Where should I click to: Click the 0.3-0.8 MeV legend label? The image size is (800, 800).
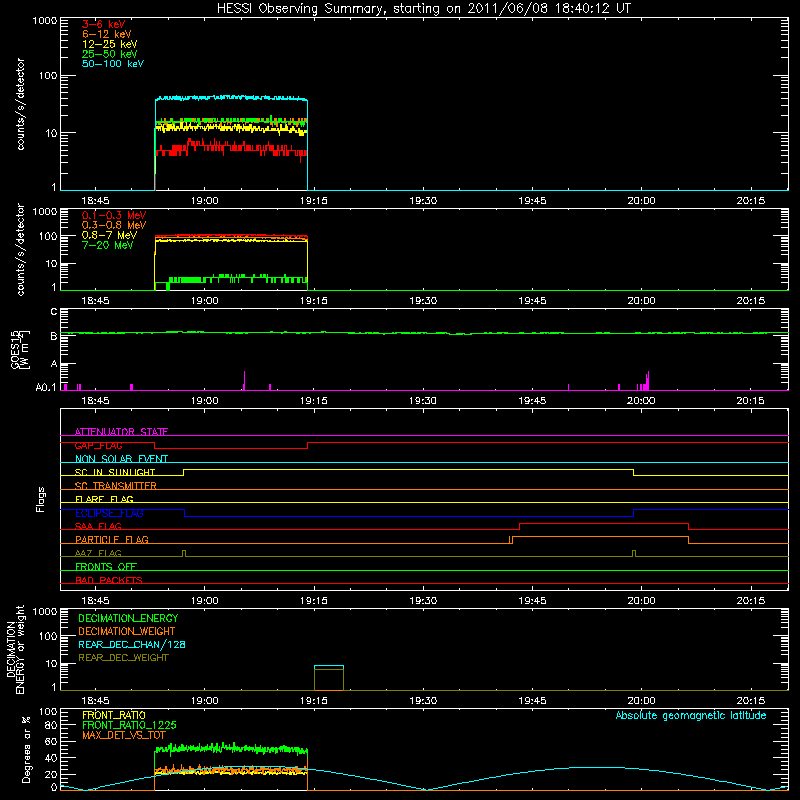[x=114, y=225]
